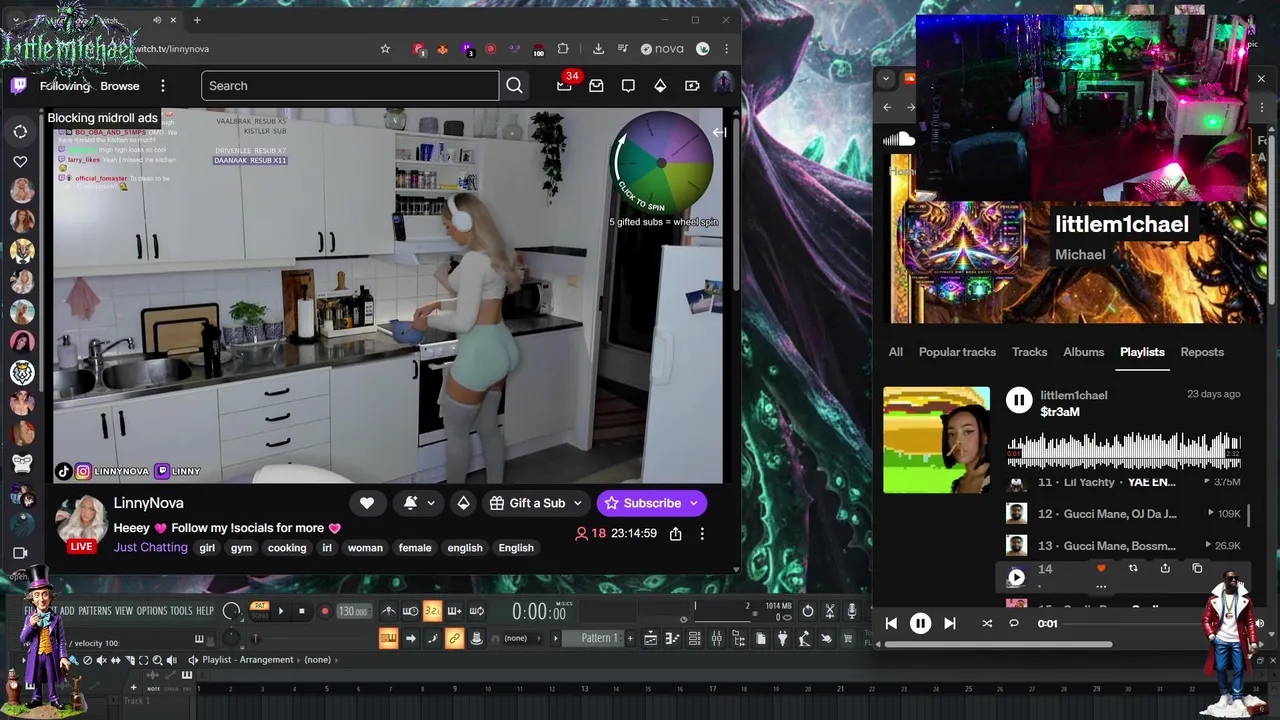The height and width of the screenshot is (720, 1280).
Task: Click the Twitch search magnifier button
Action: point(514,86)
